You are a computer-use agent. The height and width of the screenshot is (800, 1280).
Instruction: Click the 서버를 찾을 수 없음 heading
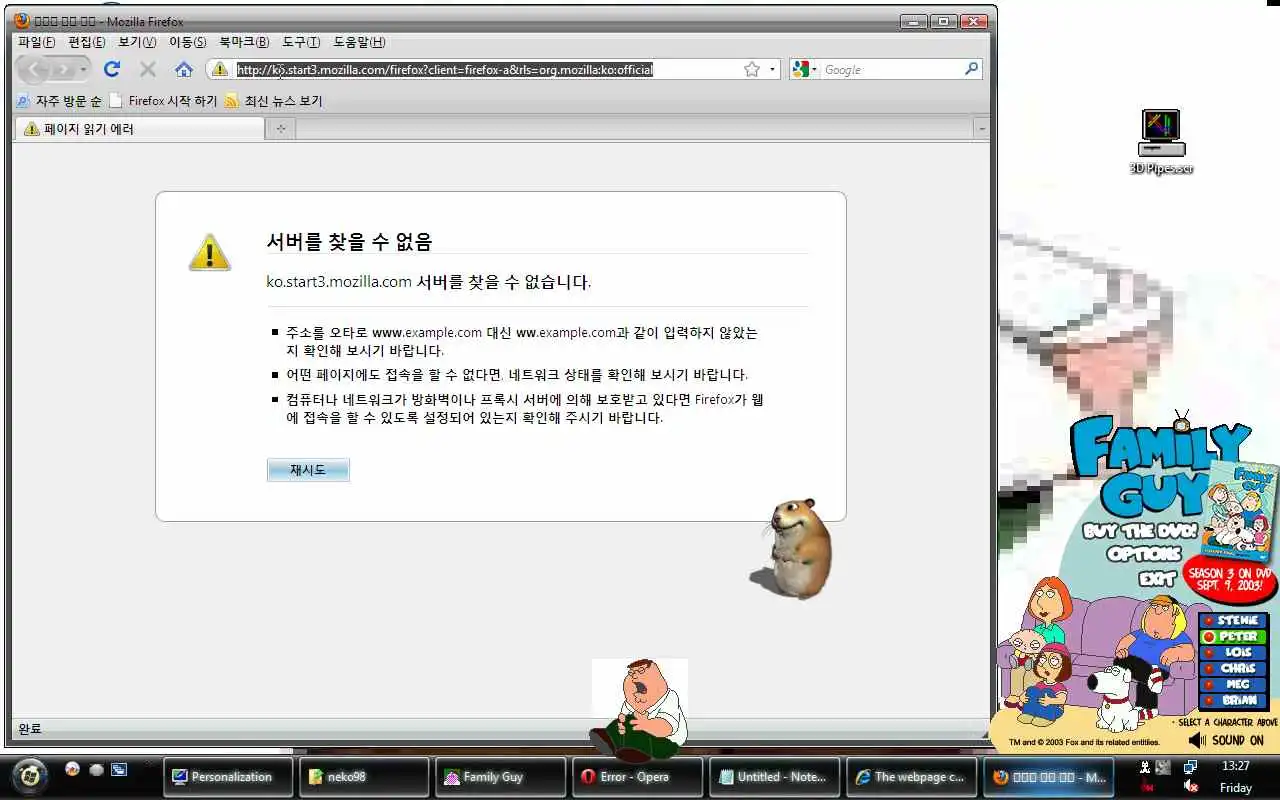349,241
